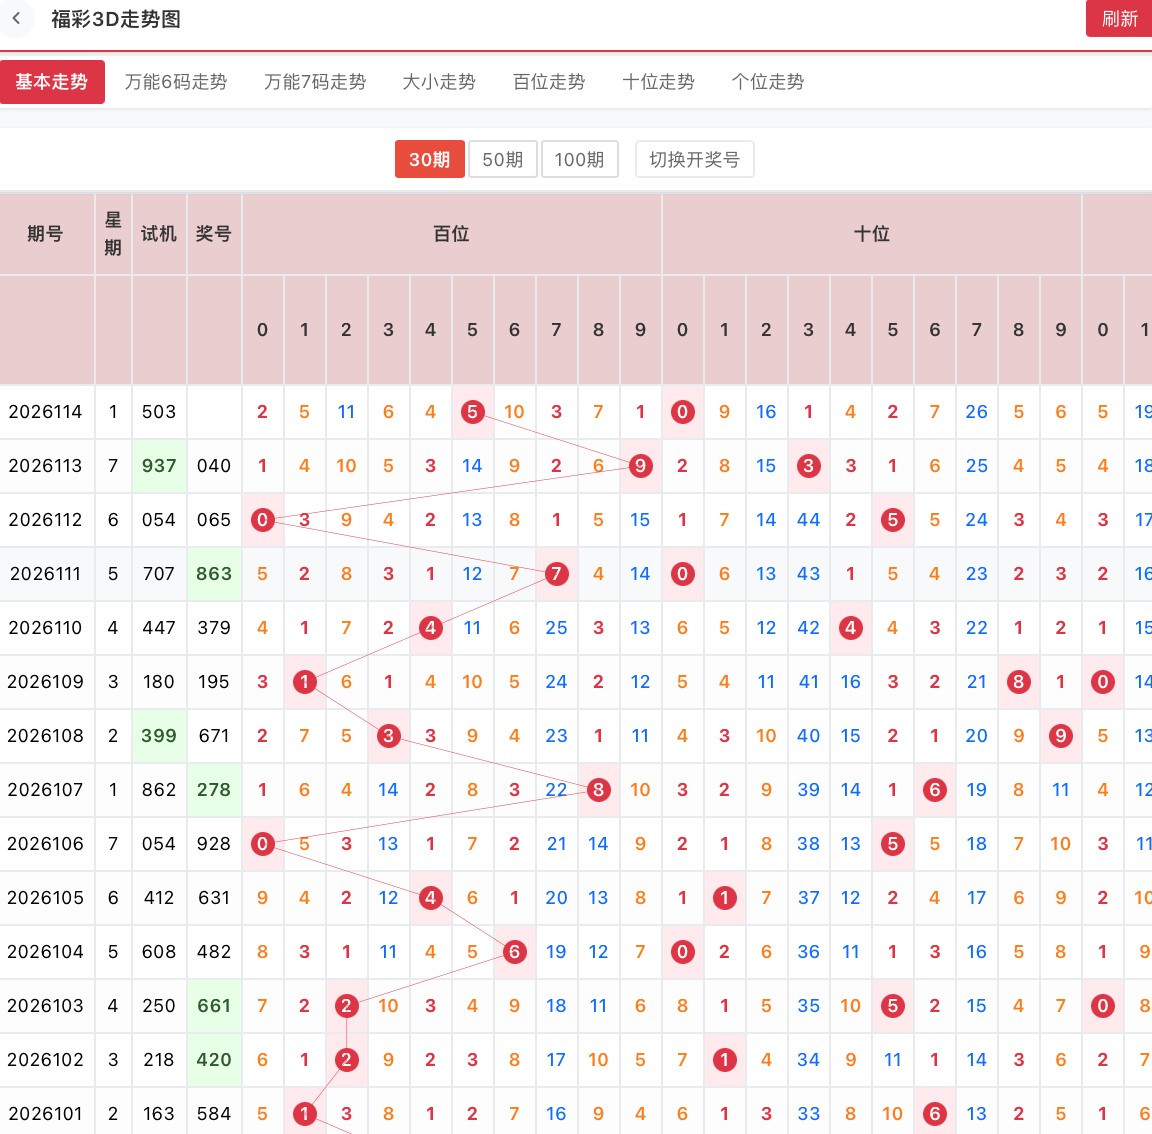This screenshot has height=1134, width=1152.
Task: Click issue number 2026105
Action: click(x=46, y=898)
